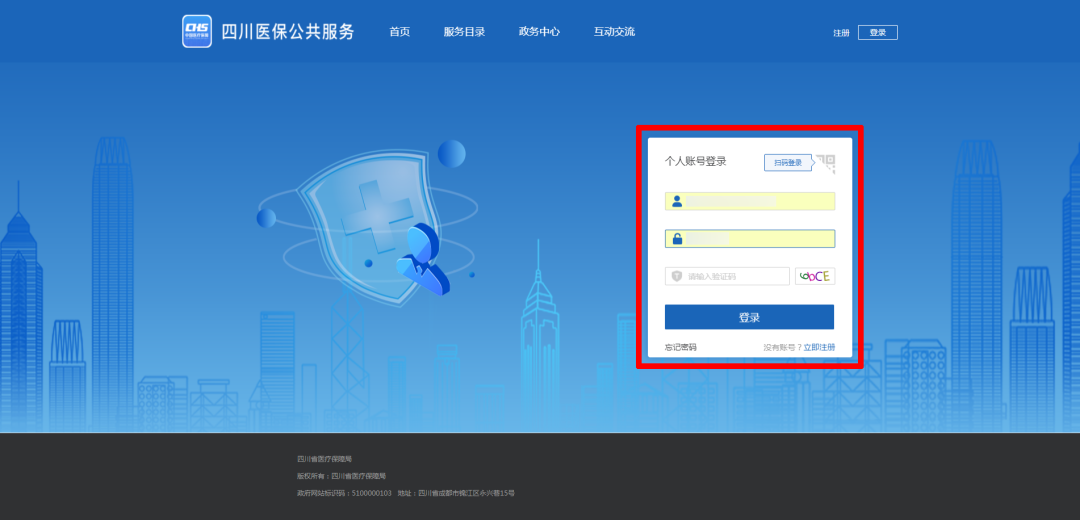The width and height of the screenshot is (1080, 520).
Task: Click the blue 登录 submit button
Action: pyautogui.click(x=749, y=318)
